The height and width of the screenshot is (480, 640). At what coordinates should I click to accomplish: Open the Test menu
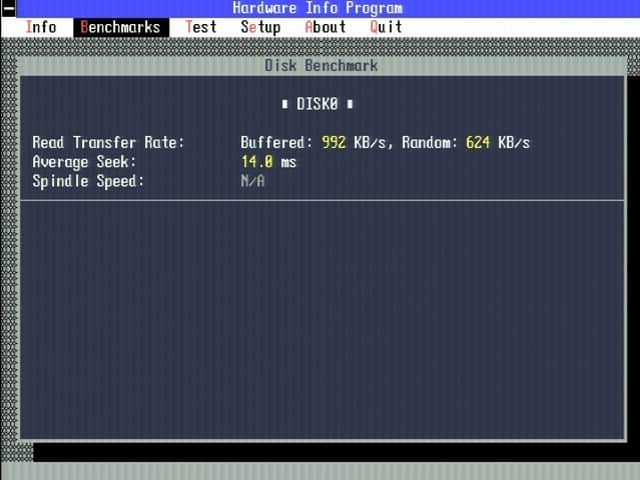201,27
